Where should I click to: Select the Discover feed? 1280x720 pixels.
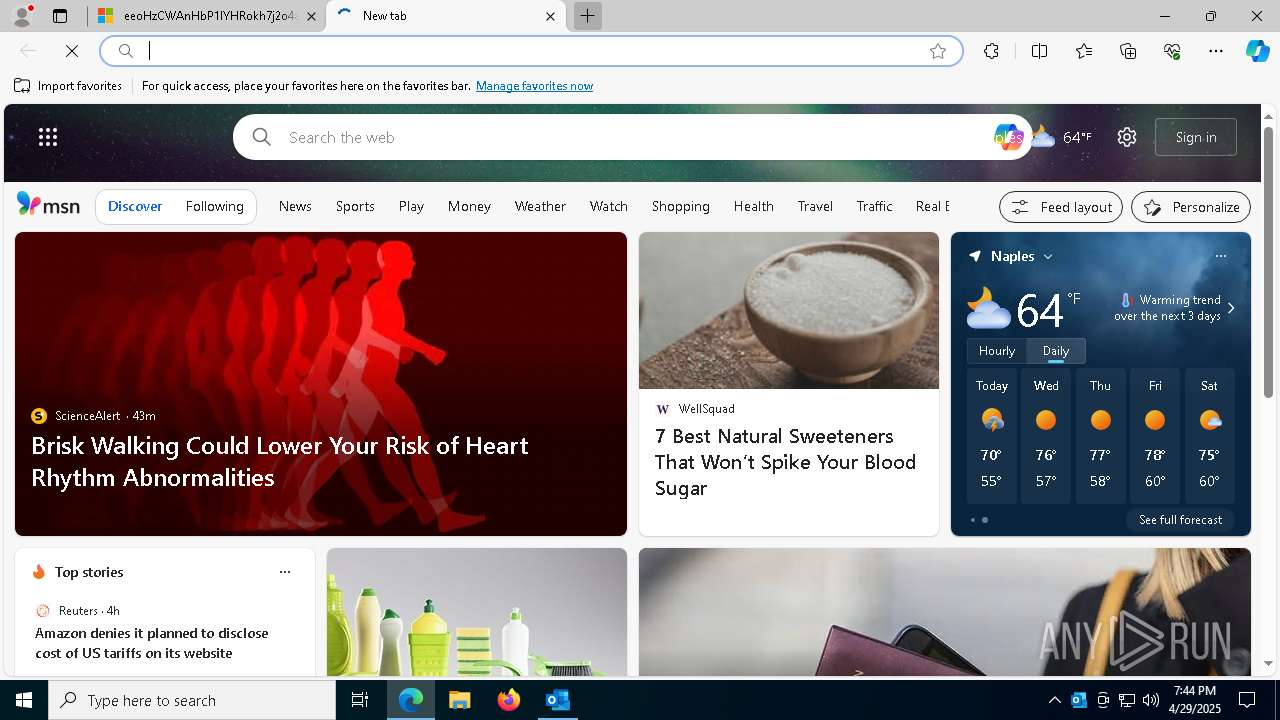[135, 206]
